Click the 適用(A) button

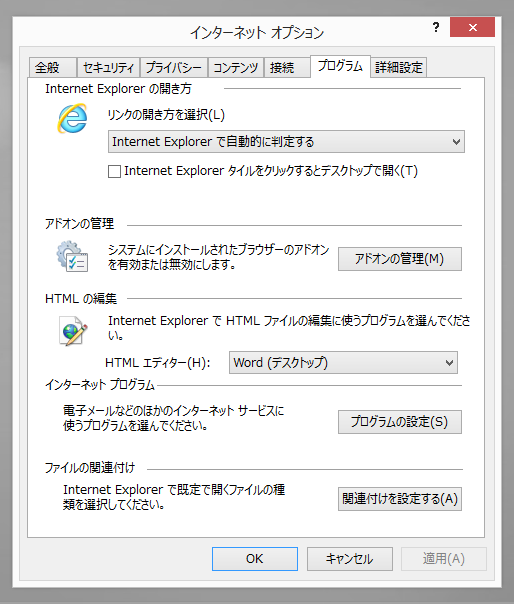click(444, 559)
